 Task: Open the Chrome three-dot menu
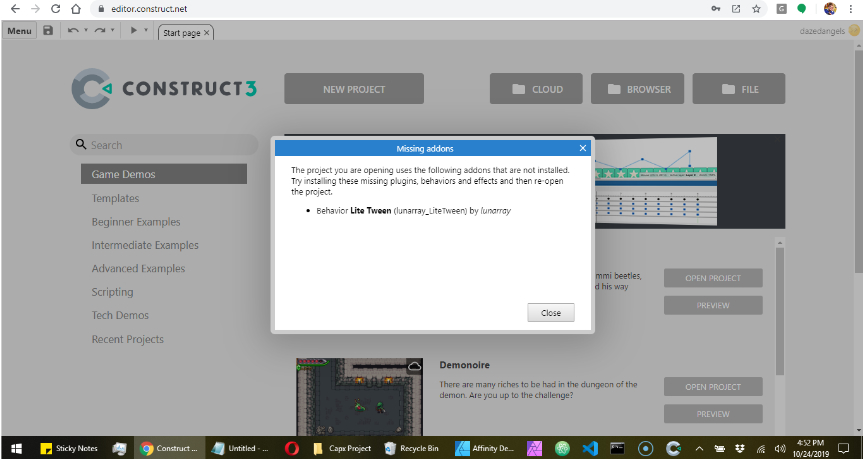click(x=850, y=9)
